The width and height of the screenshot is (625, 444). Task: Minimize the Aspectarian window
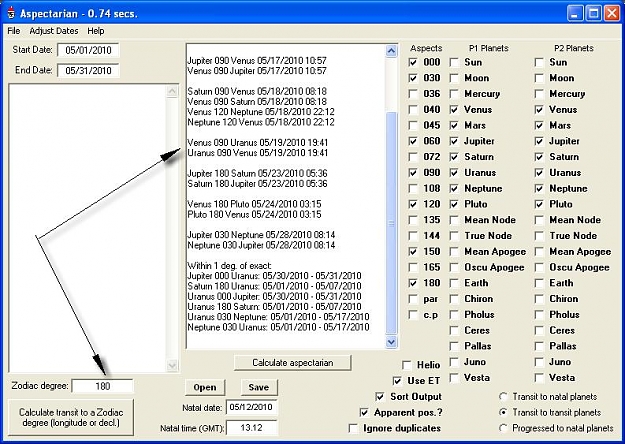click(574, 13)
